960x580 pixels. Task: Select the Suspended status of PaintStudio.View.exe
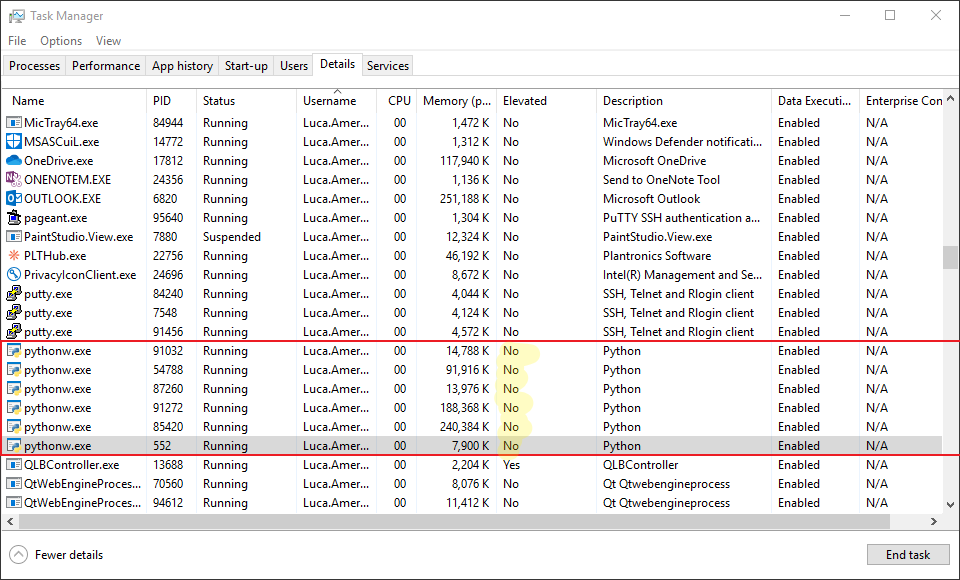coord(231,236)
